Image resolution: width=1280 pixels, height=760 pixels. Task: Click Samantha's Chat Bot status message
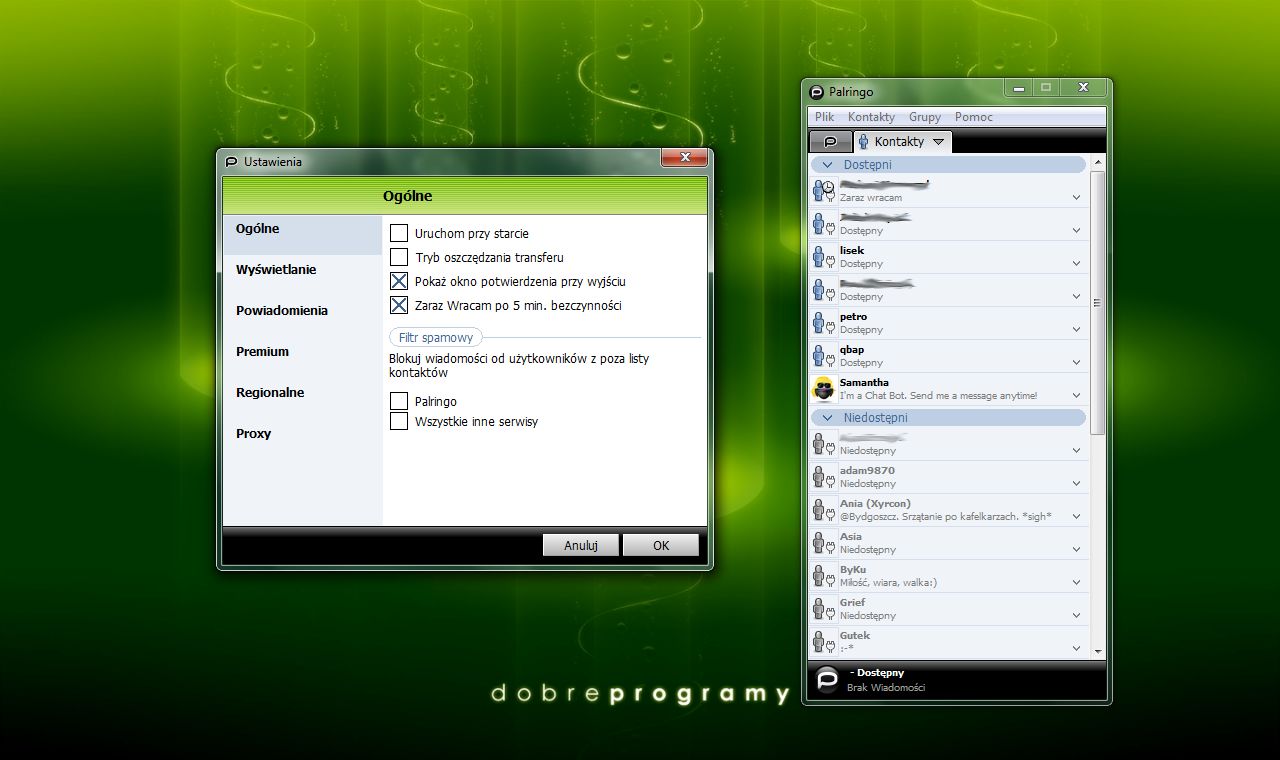pos(938,396)
